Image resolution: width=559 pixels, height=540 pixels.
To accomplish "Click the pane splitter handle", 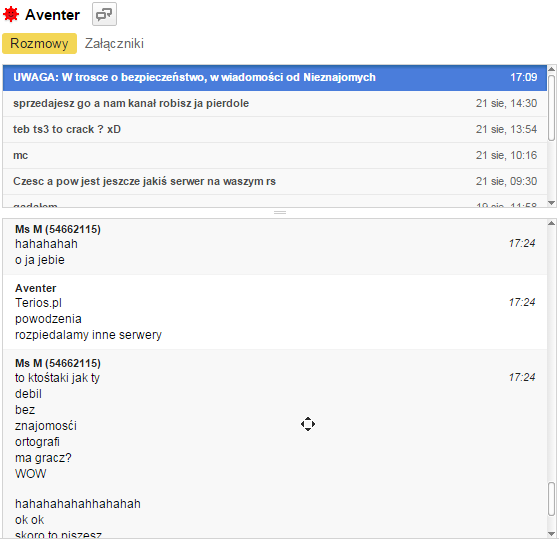I will [x=280, y=212].
